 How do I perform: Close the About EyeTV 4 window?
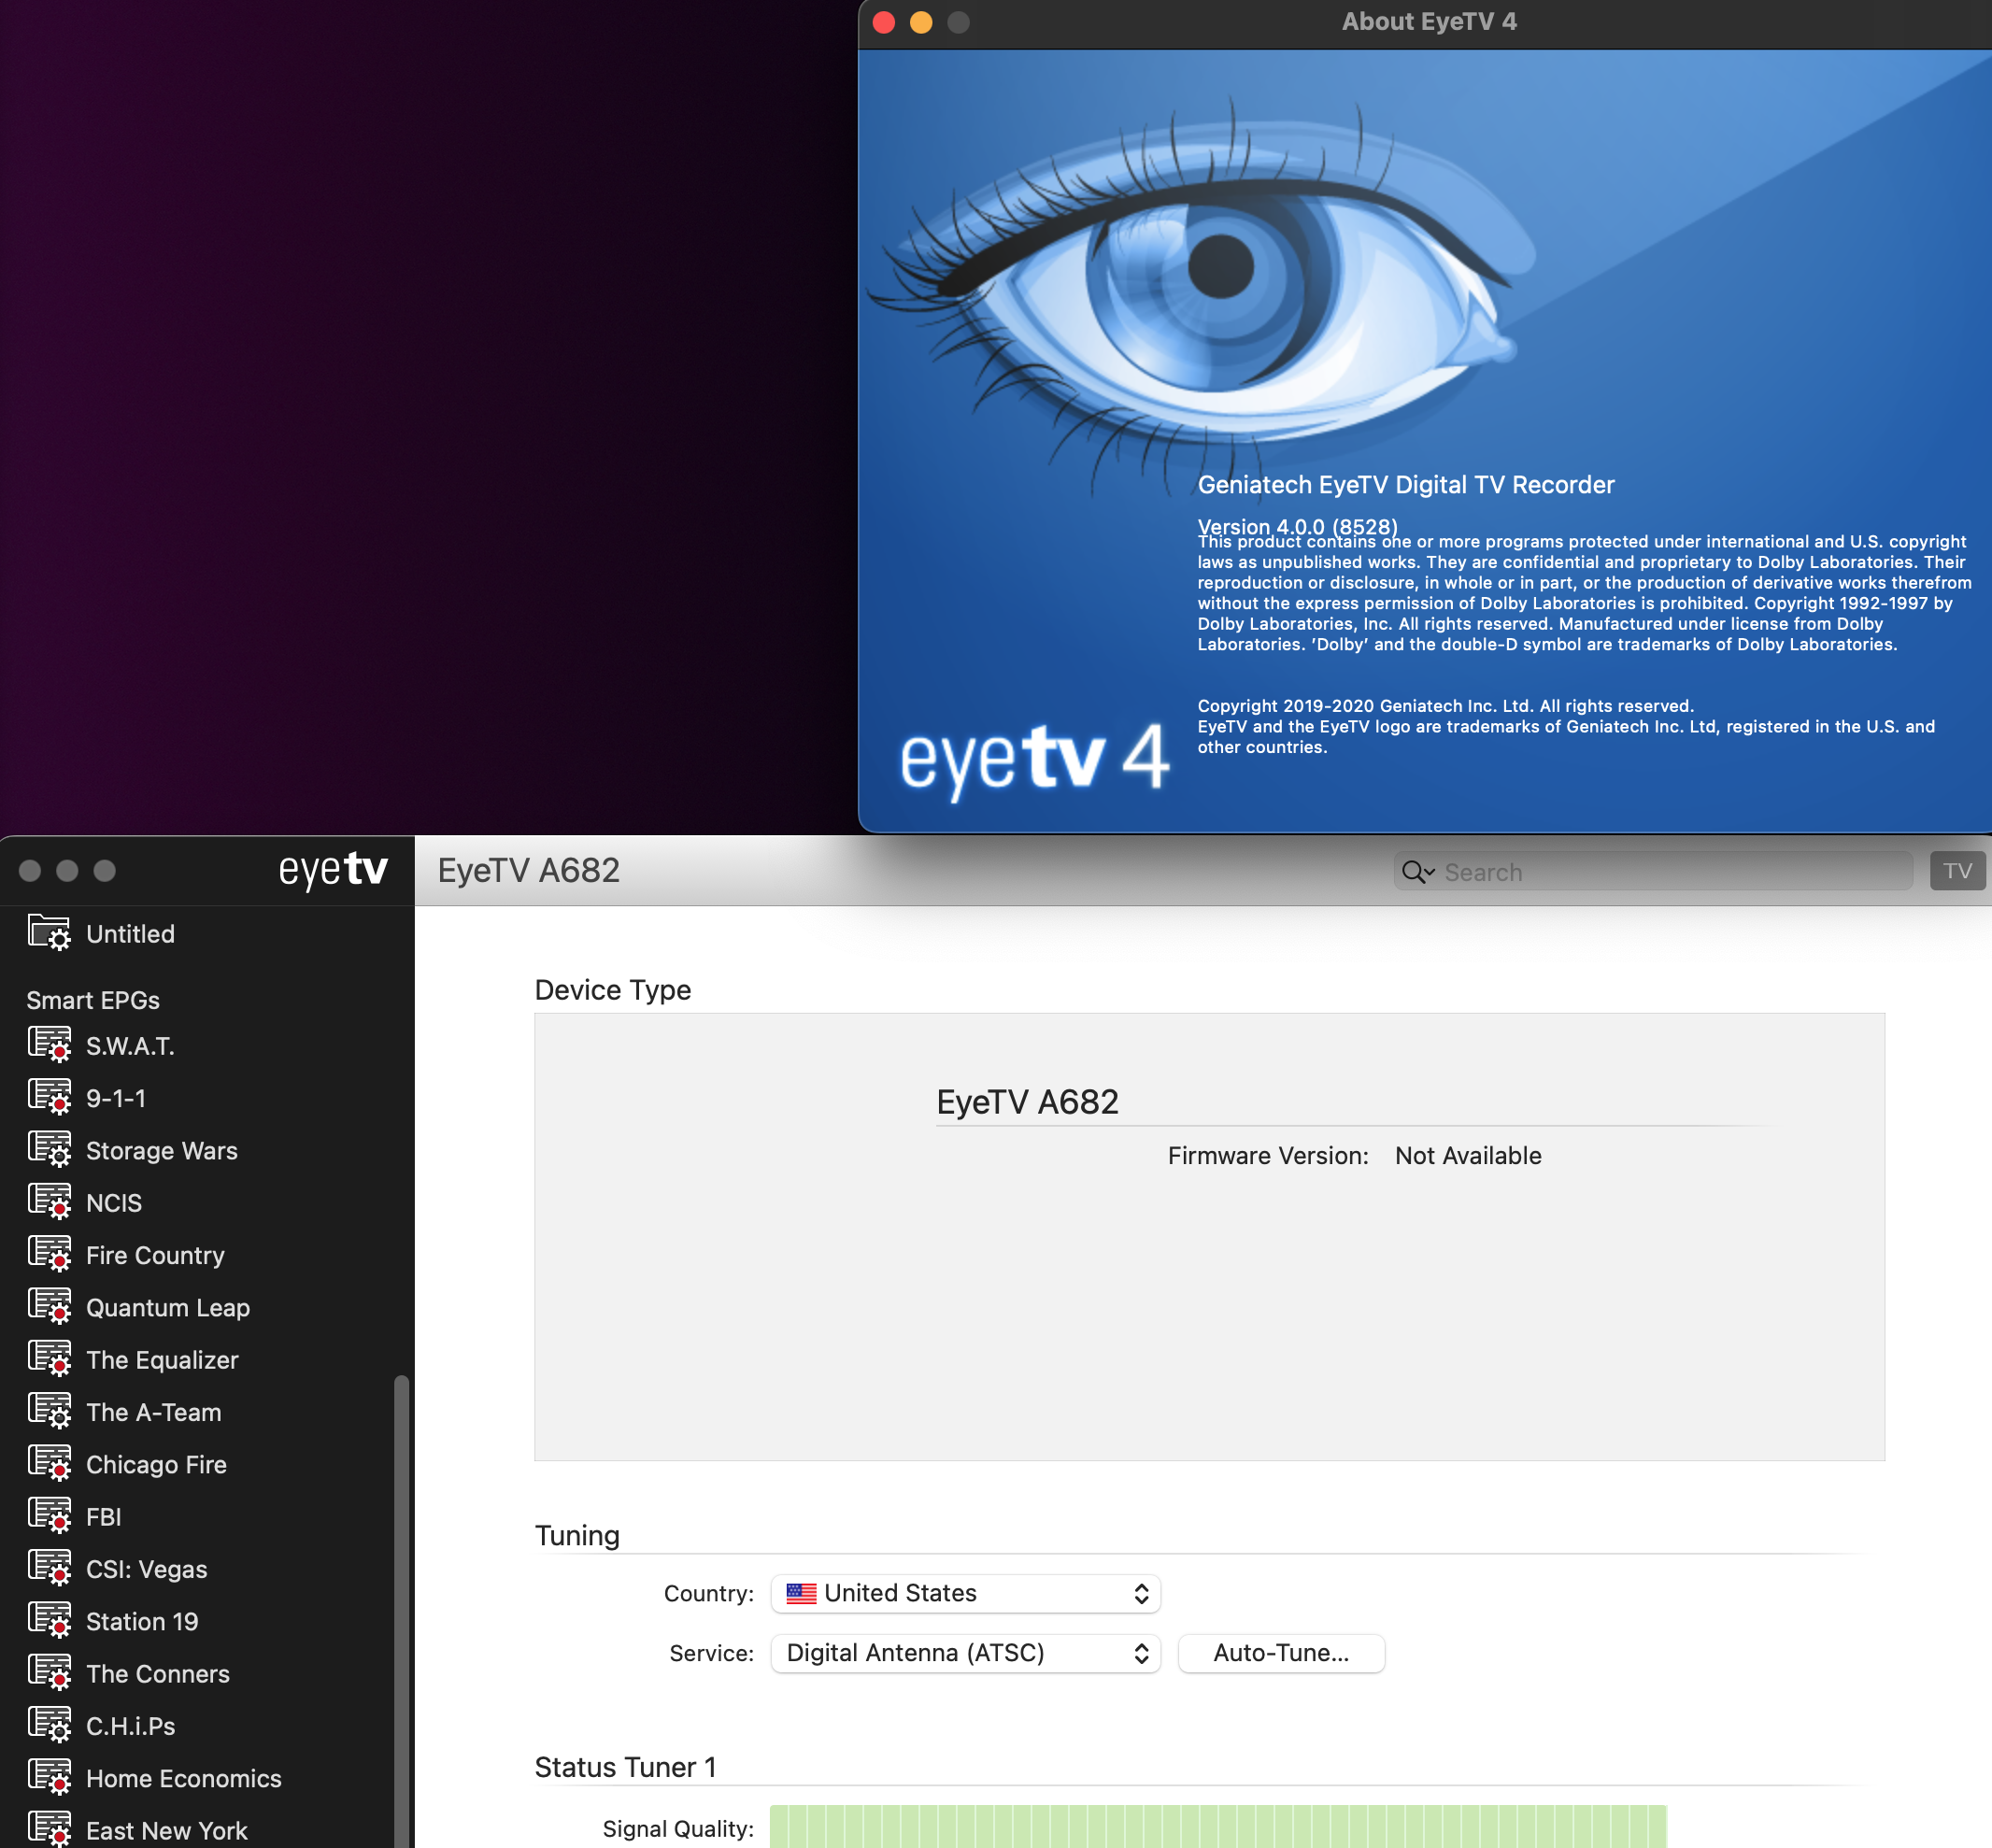tap(884, 22)
